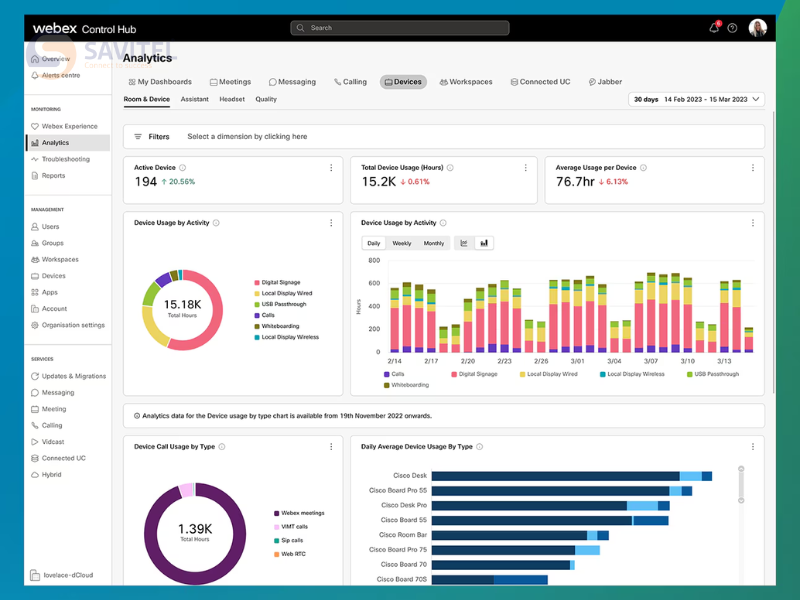Image resolution: width=800 pixels, height=600 pixels.
Task: Open the Assistant sub-tab
Action: point(194,99)
